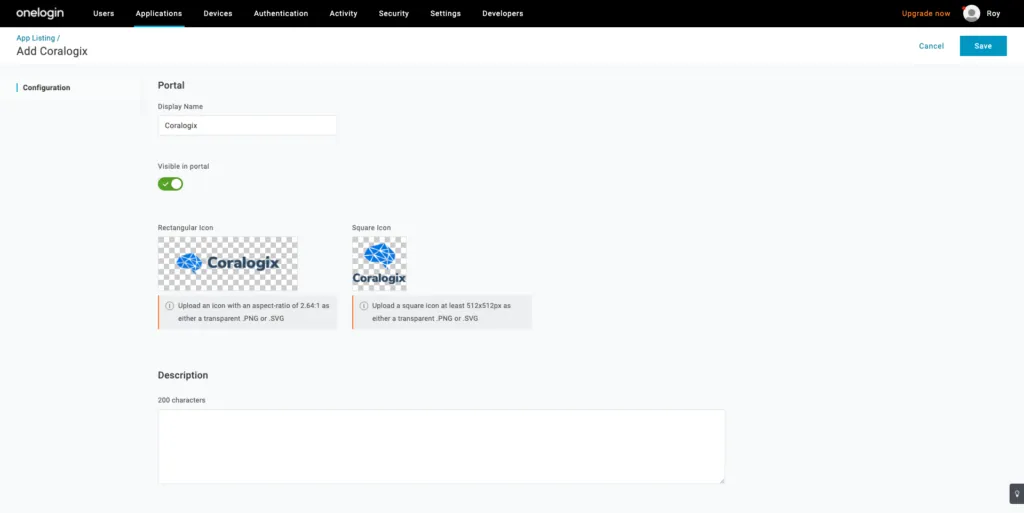
Task: Click the info icon in square icon hint
Action: click(364, 305)
